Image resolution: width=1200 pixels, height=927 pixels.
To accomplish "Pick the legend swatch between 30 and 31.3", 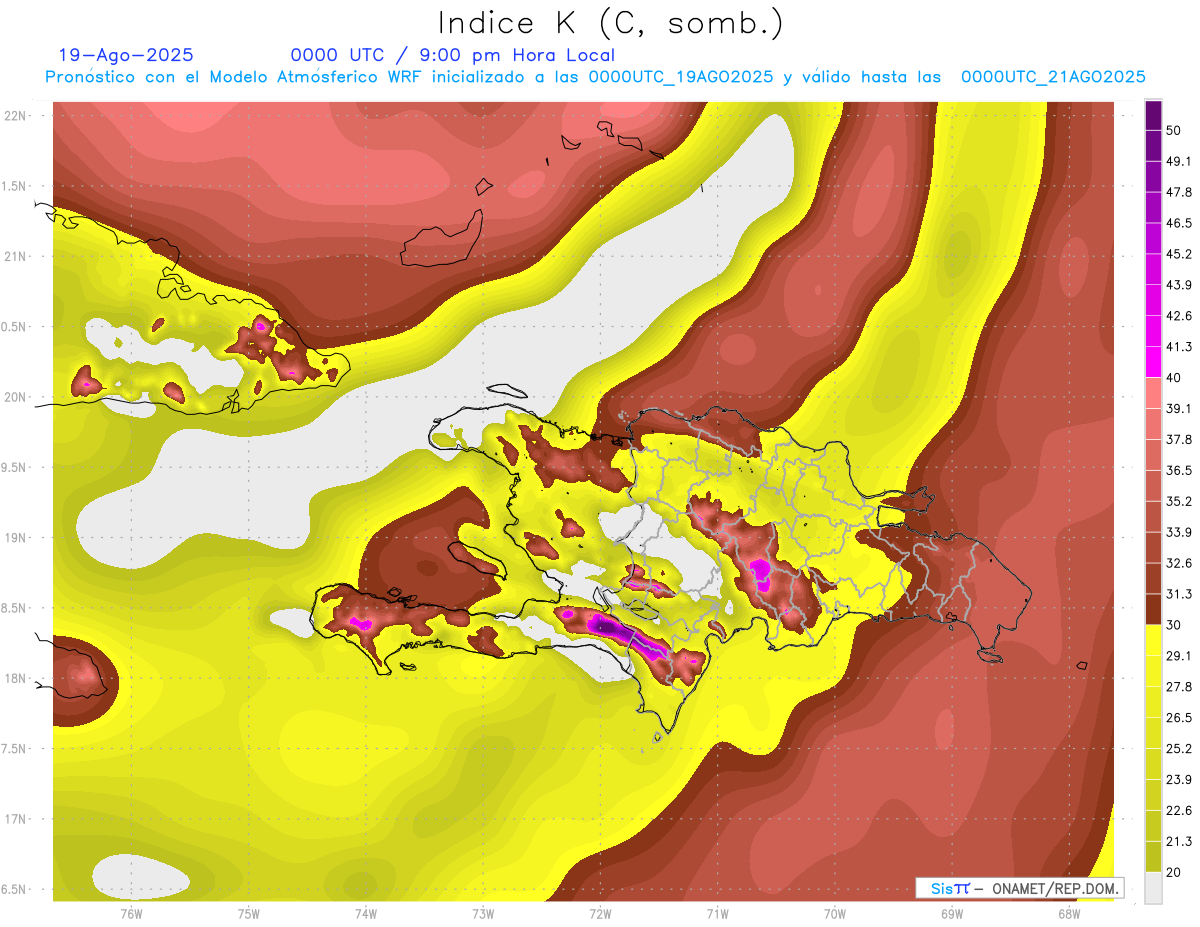I will (x=1153, y=608).
